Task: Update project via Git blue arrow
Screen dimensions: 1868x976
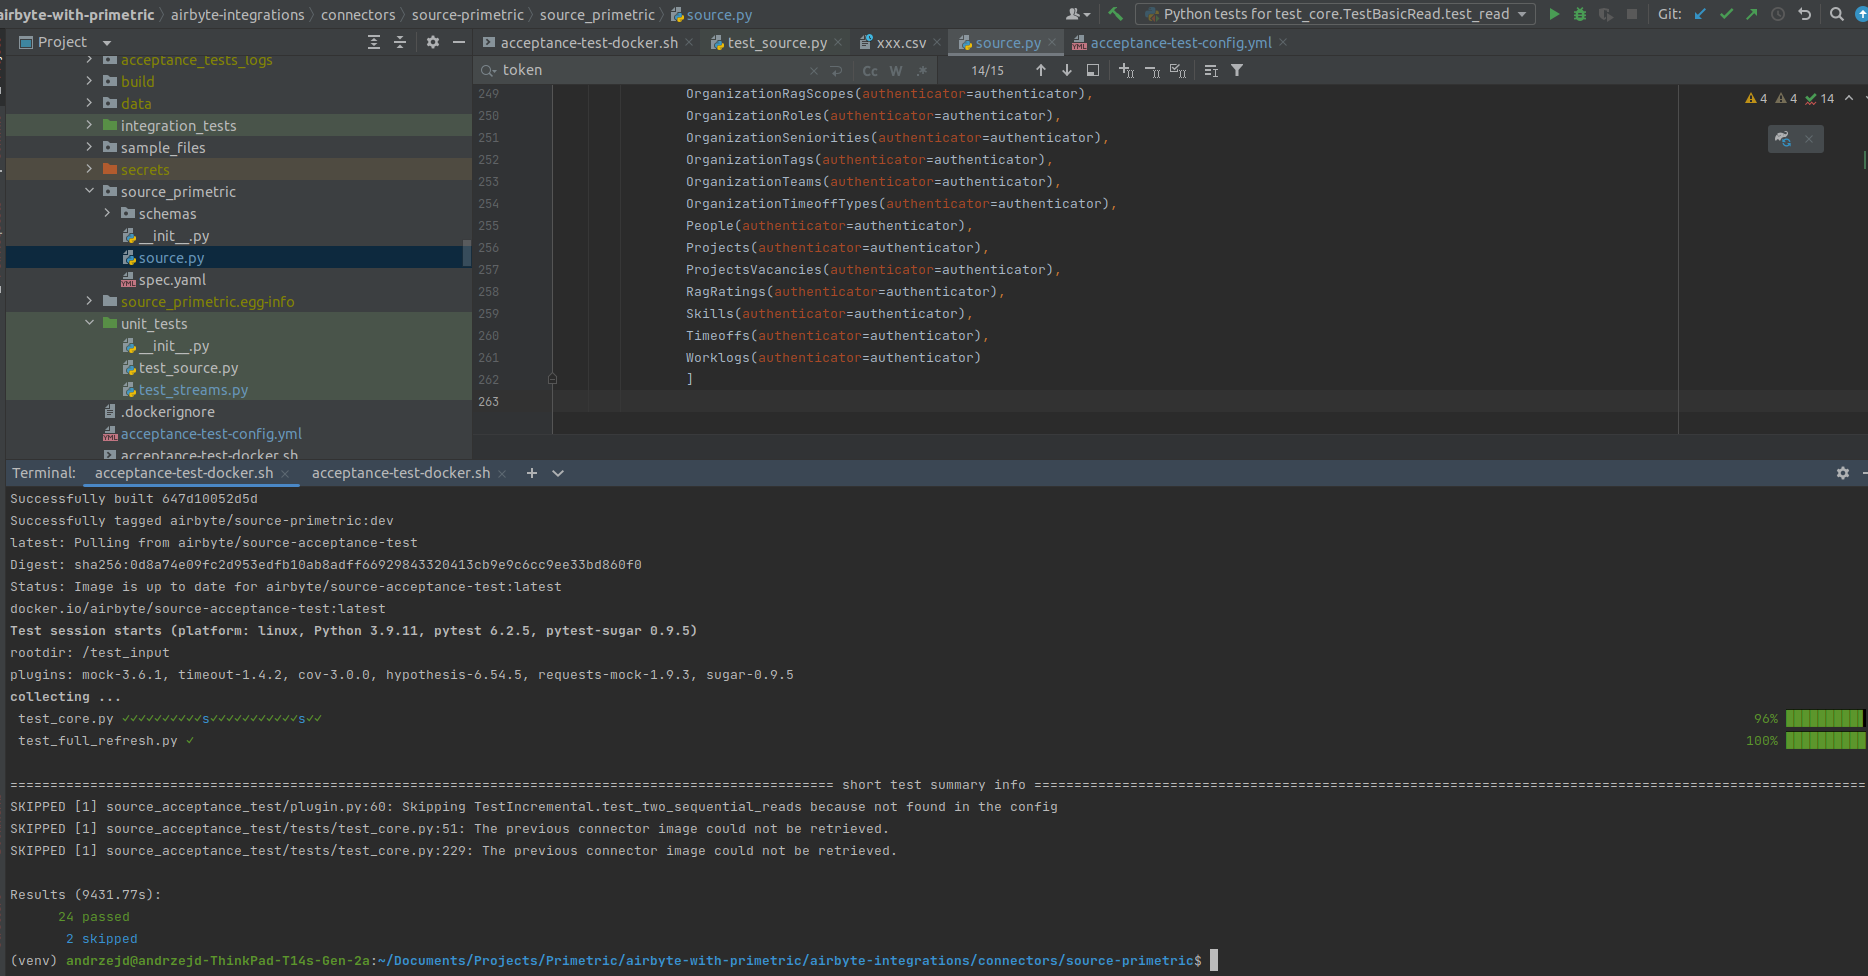Action: click(1700, 14)
